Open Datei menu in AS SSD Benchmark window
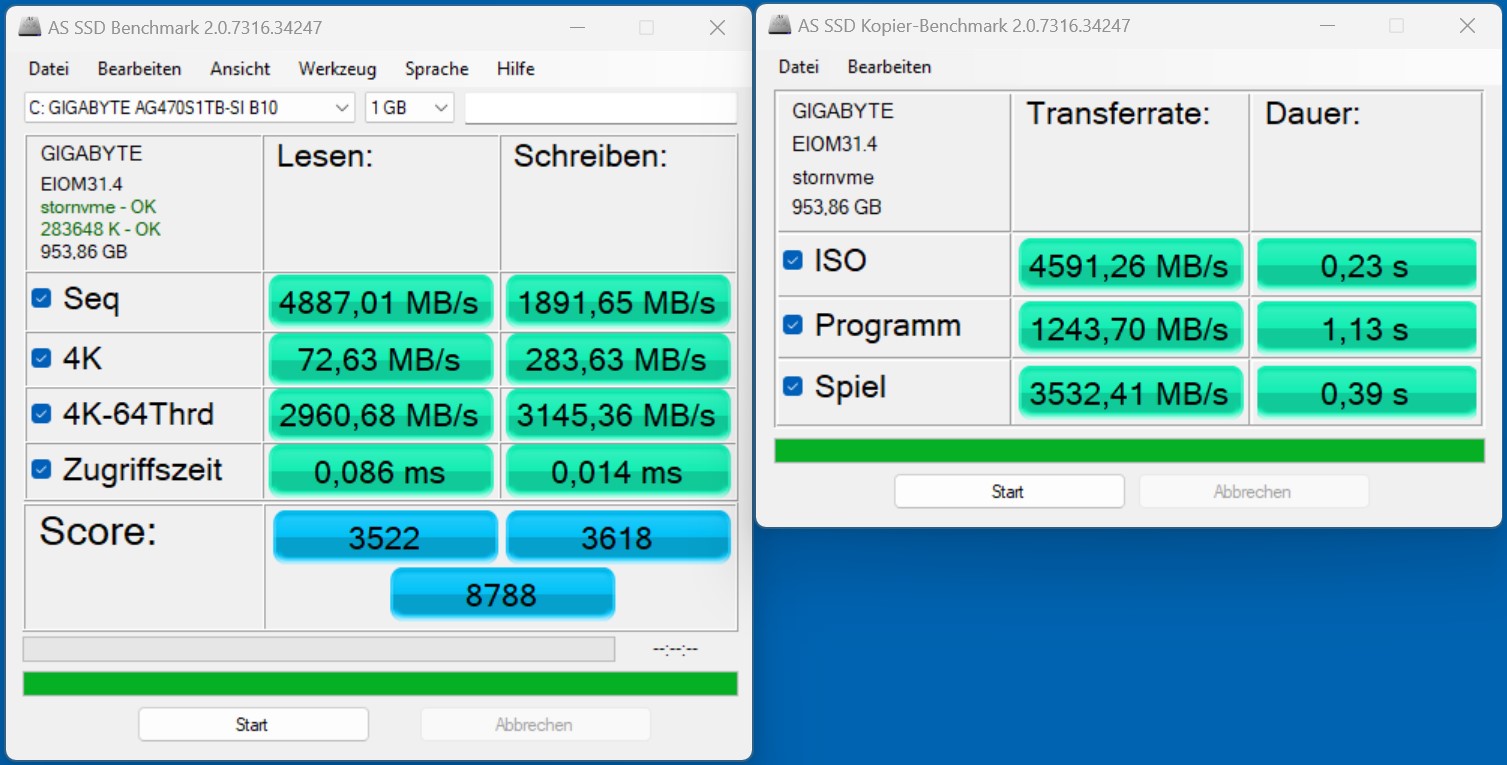This screenshot has height=765, width=1507. point(49,69)
